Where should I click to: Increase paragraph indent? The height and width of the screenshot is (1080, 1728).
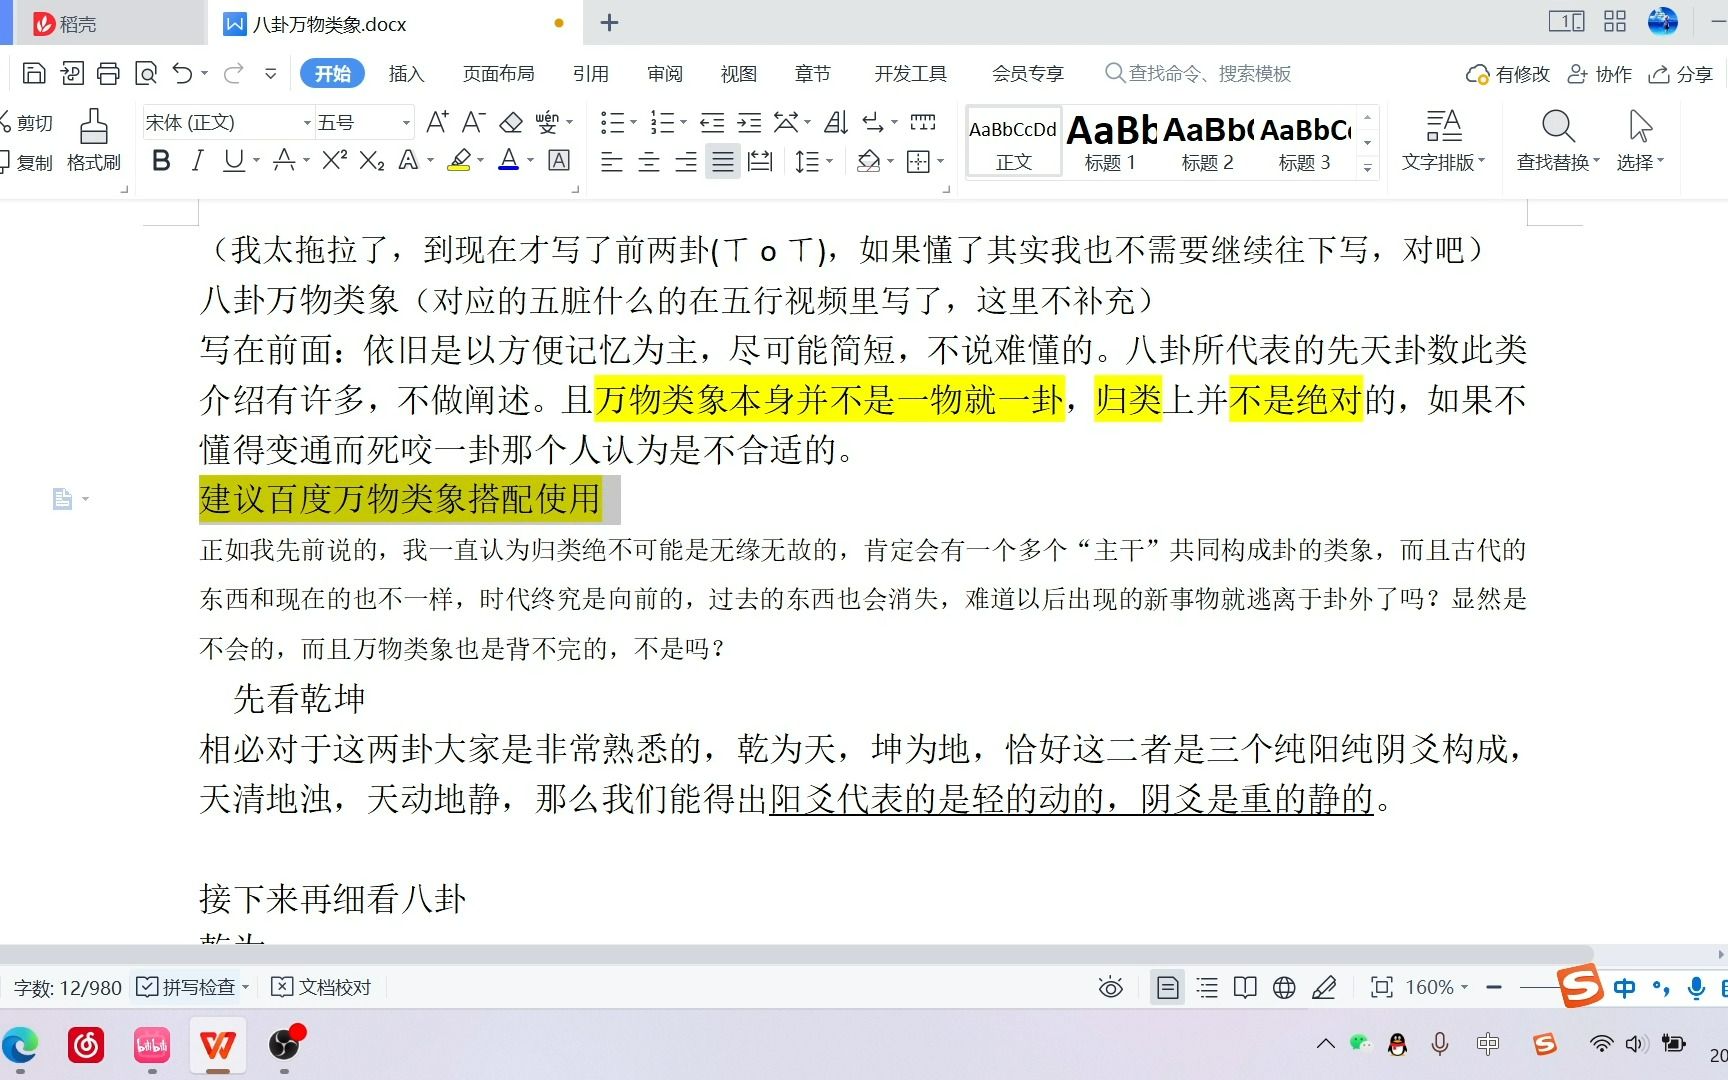tap(749, 122)
